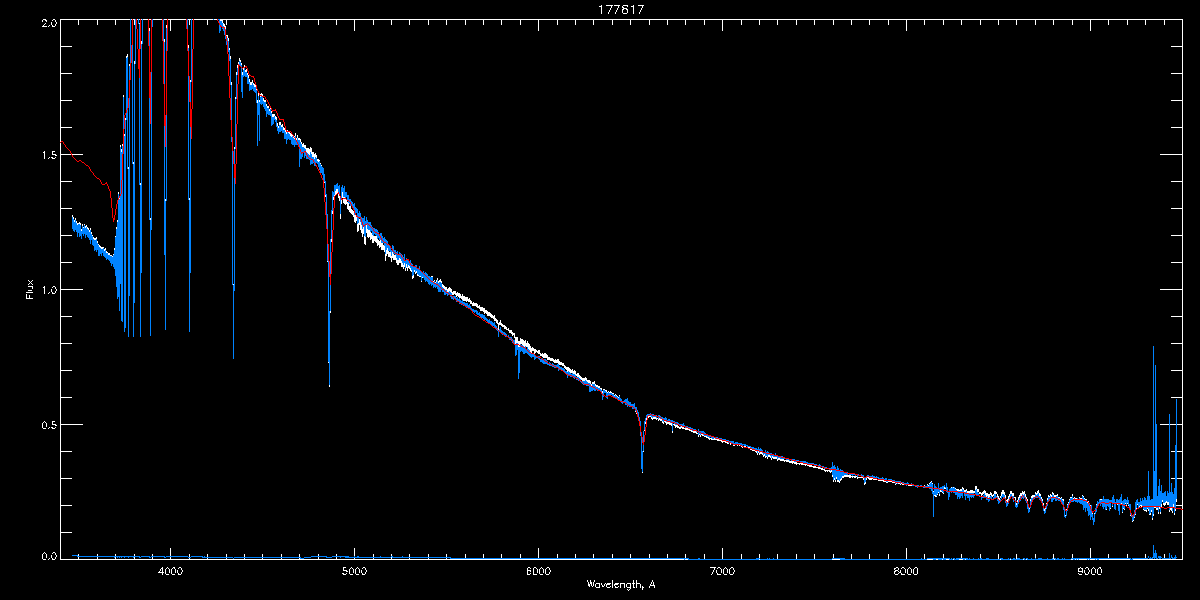Click the 2.0 flux tick label

pos(47,22)
